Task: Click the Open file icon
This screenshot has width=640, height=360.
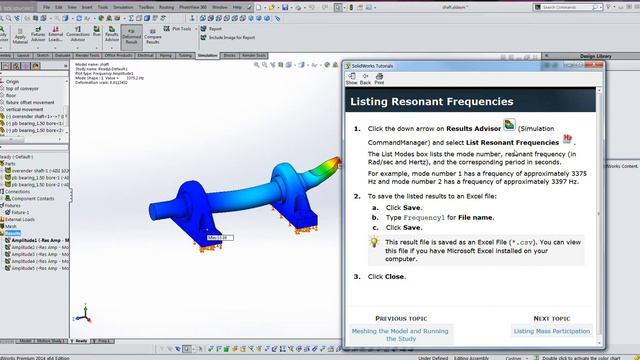Action: (x=271, y=7)
